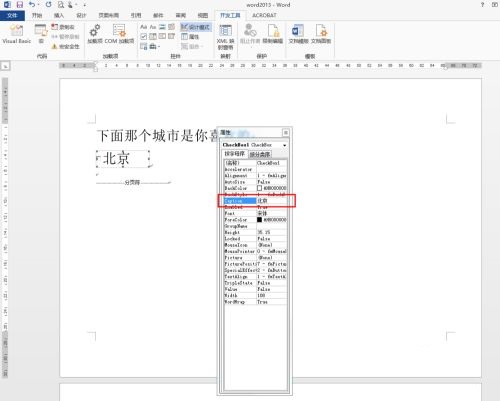Open the Legacy Tools dropdown
Viewport: 500px width, 401px height.
[155, 46]
